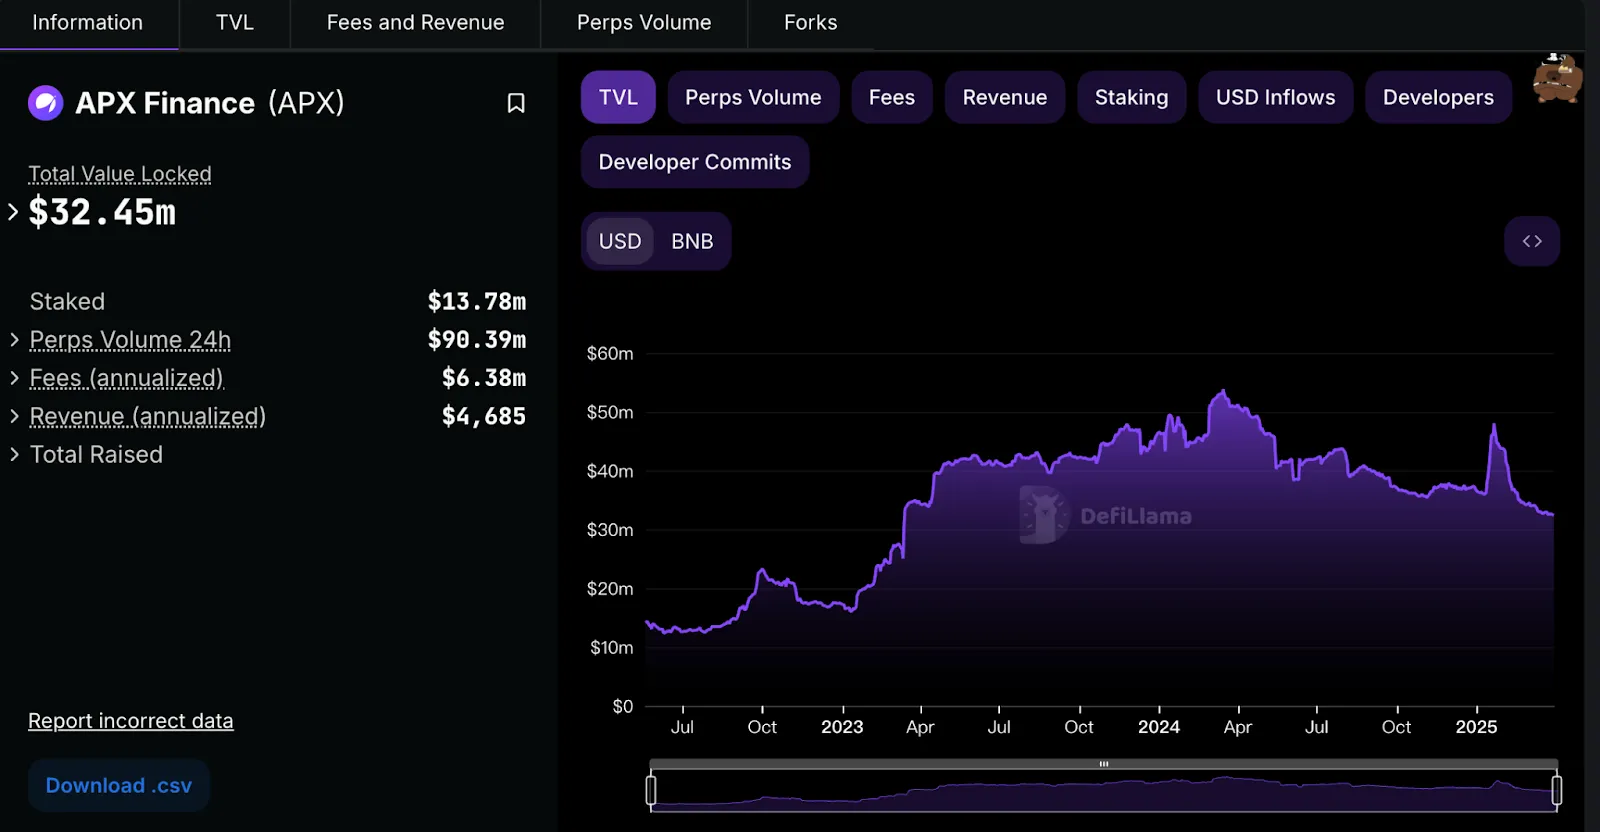Switch to the TVL top tab
The width and height of the screenshot is (1600, 832).
click(x=235, y=23)
